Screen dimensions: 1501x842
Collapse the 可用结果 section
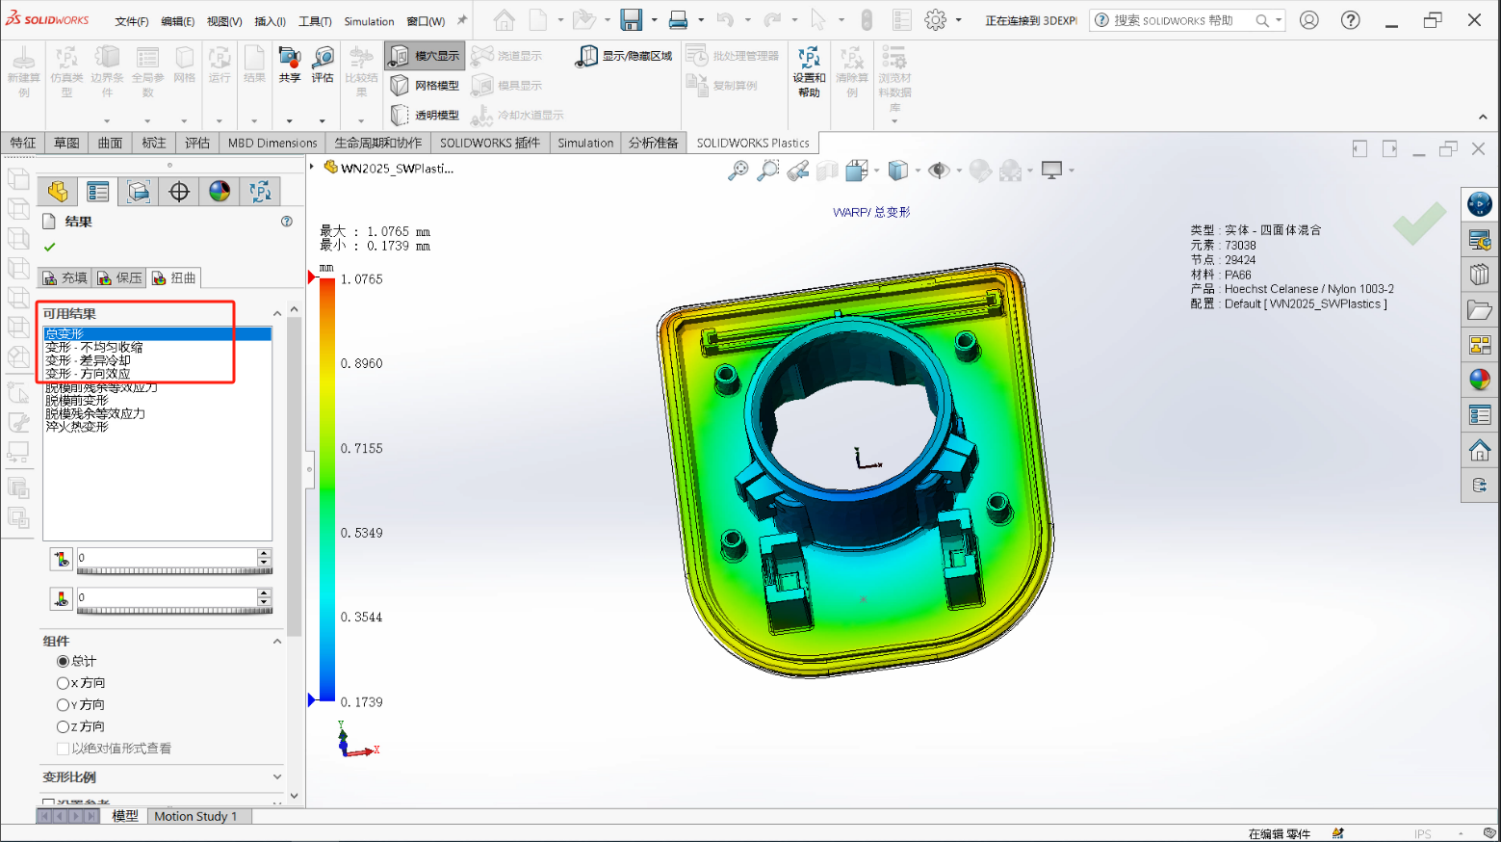(277, 314)
